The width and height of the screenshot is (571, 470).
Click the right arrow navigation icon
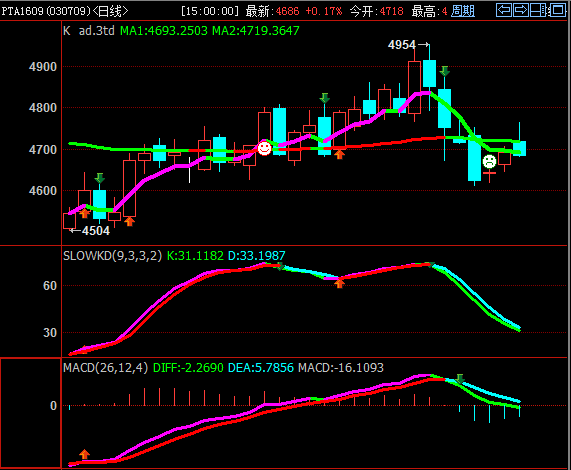click(x=521, y=10)
